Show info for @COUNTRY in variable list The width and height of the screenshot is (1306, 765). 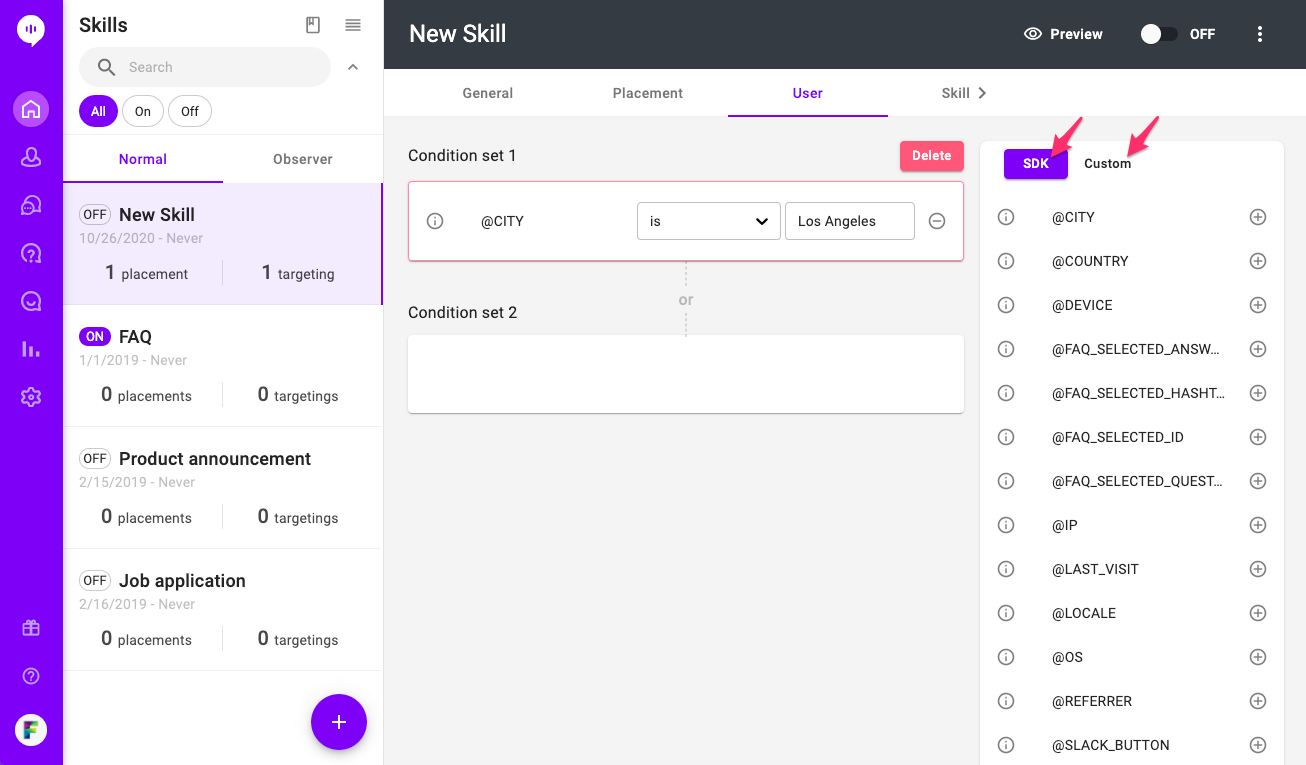pos(1006,261)
